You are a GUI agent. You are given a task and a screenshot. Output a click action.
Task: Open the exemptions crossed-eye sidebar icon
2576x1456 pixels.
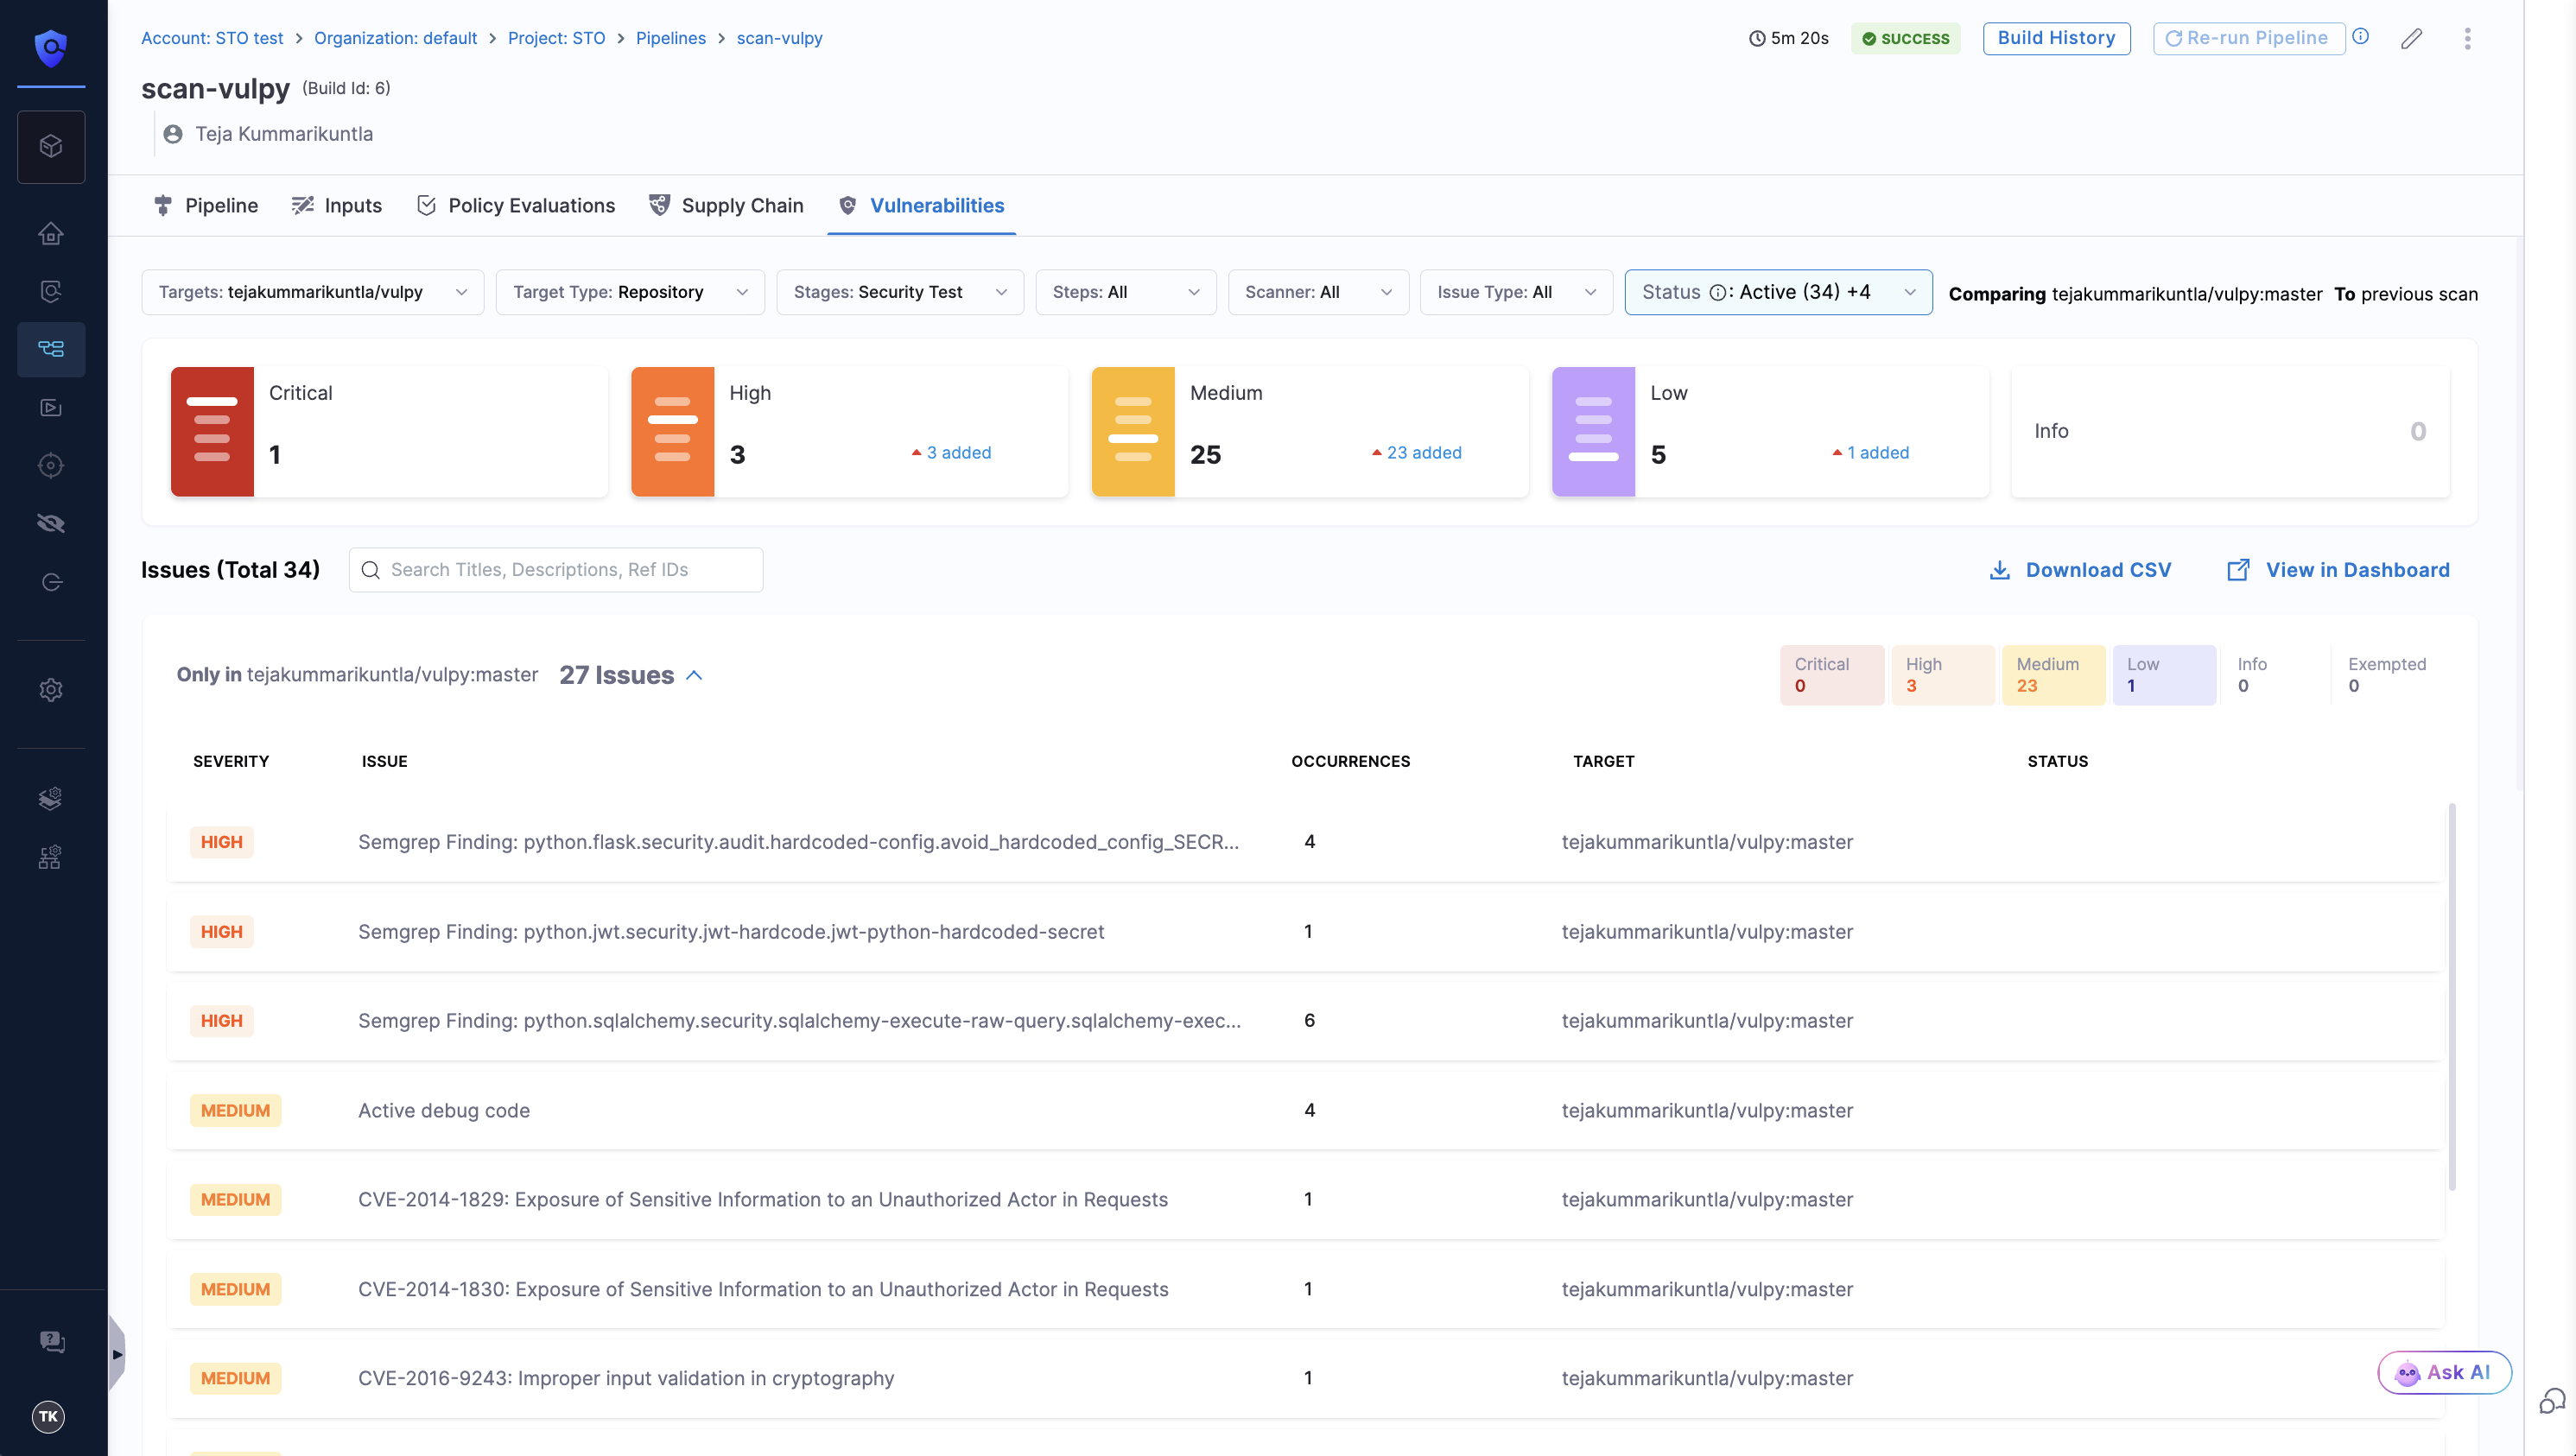click(x=51, y=523)
